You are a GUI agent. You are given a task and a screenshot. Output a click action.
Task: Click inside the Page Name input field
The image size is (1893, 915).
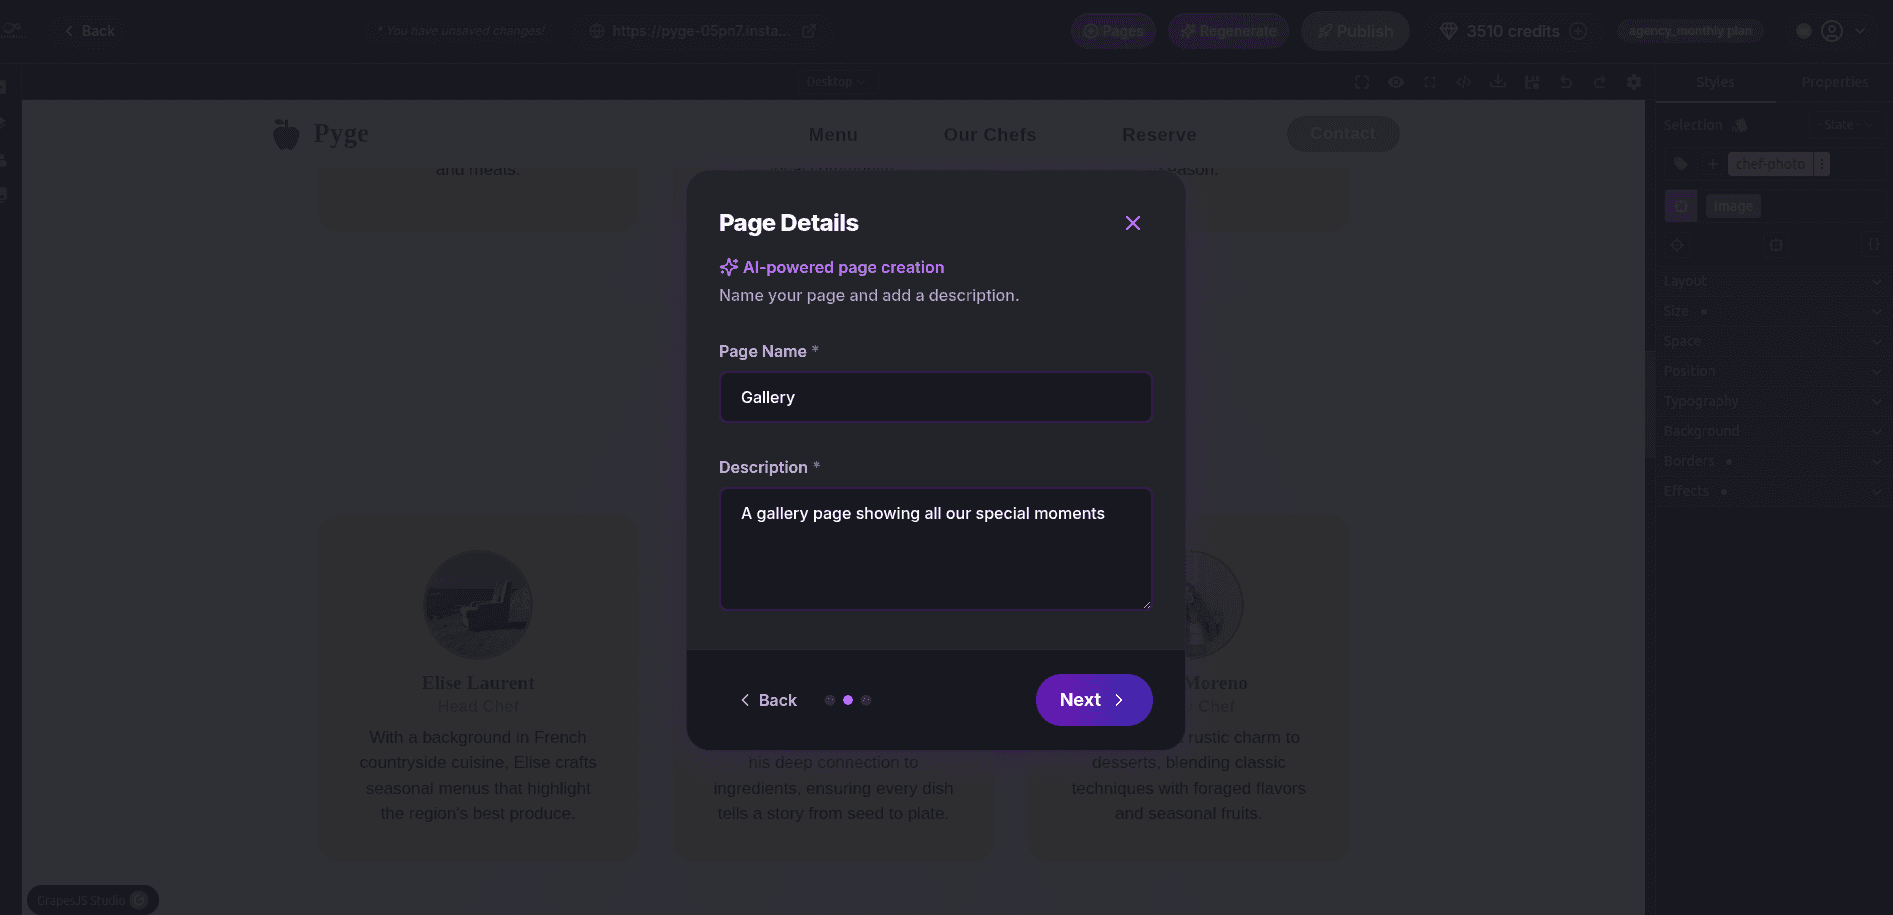(x=935, y=397)
